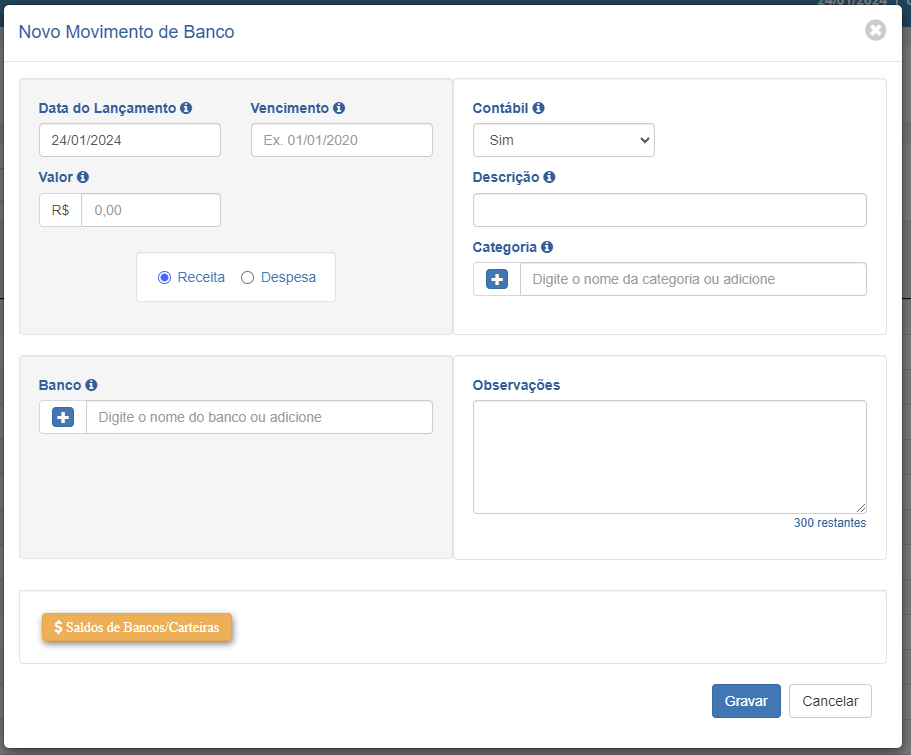Click the Observações text area

669,457
